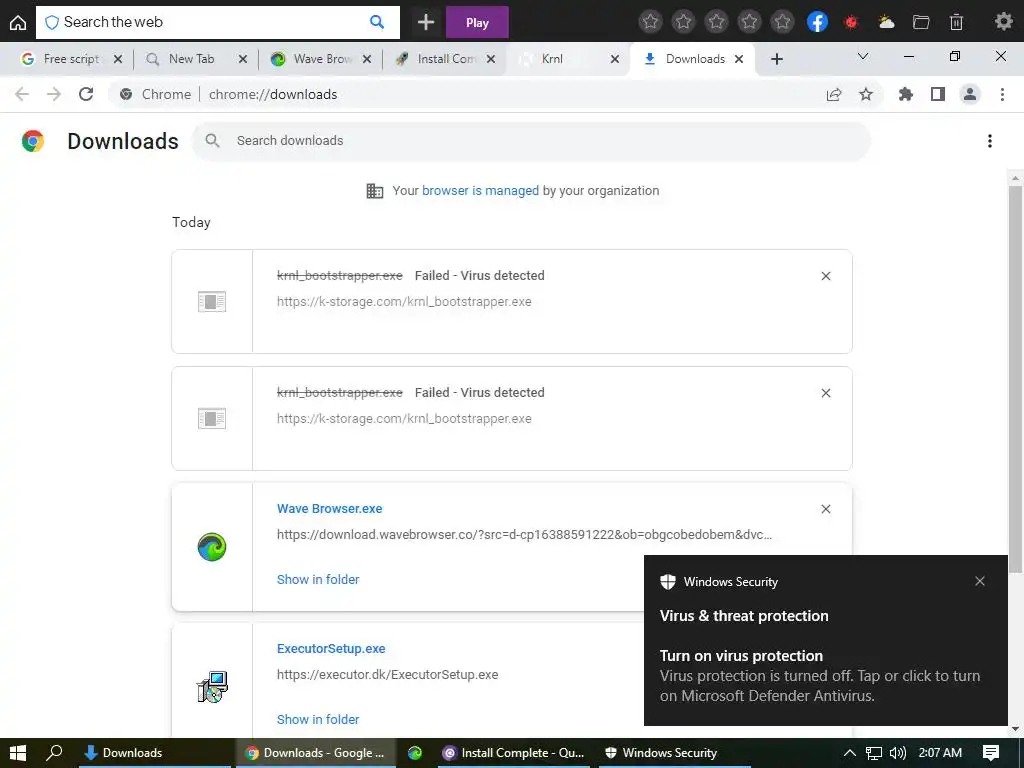Click the trash bin icon in top bar
Viewport: 1024px width, 768px height.
point(956,22)
